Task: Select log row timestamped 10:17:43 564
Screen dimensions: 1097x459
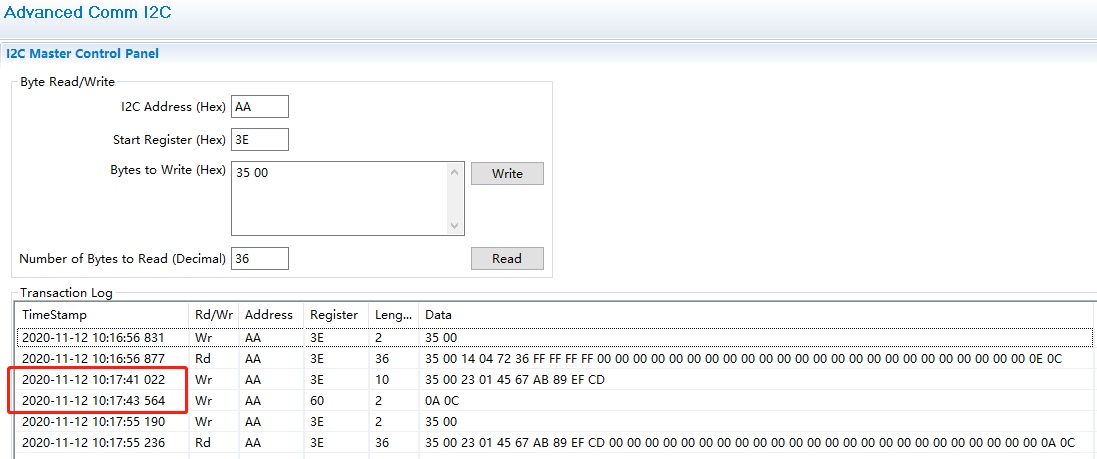Action: (x=553, y=401)
